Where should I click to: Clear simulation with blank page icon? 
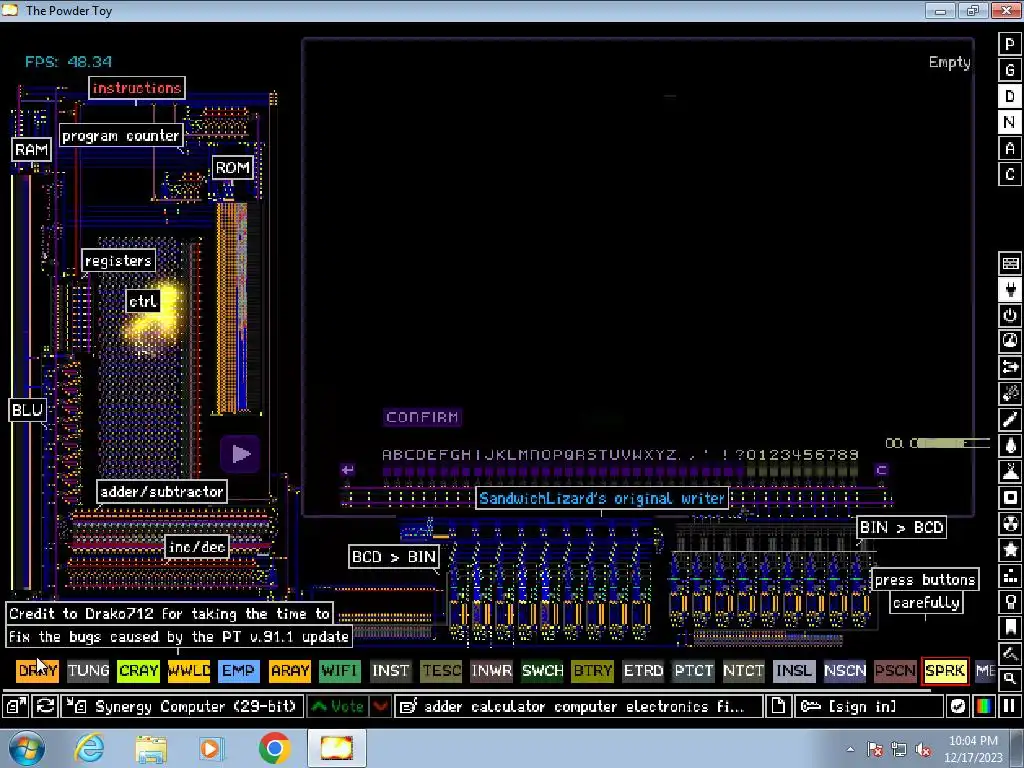(x=778, y=706)
